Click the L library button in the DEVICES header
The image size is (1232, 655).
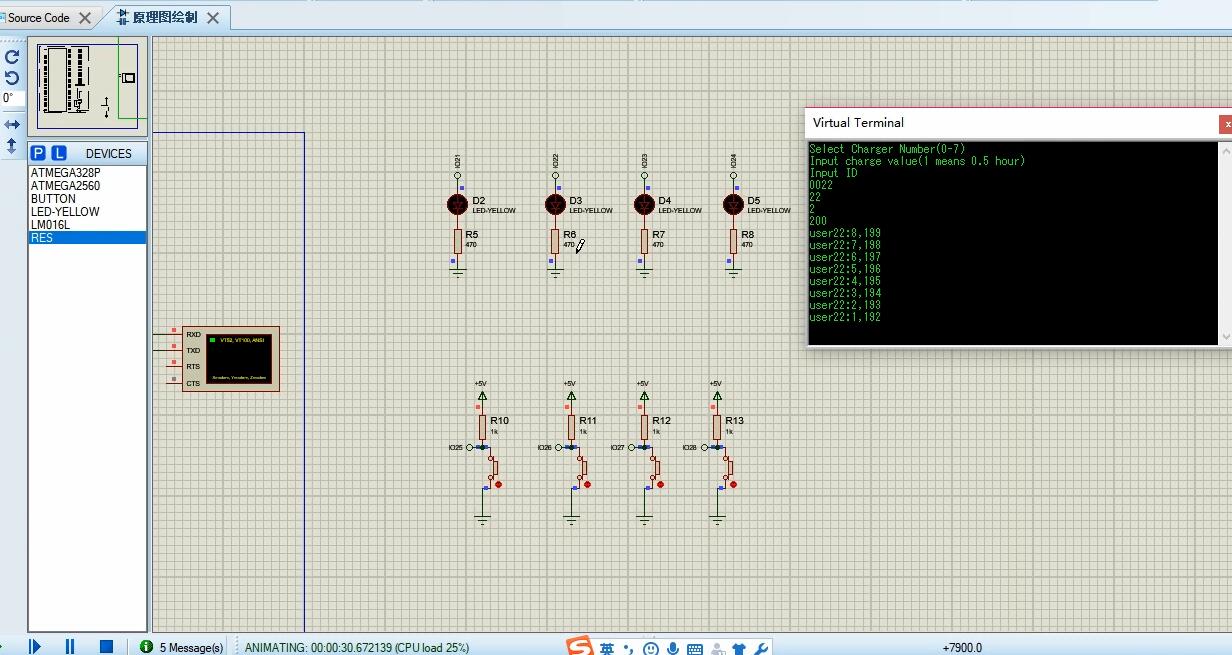pyautogui.click(x=59, y=153)
